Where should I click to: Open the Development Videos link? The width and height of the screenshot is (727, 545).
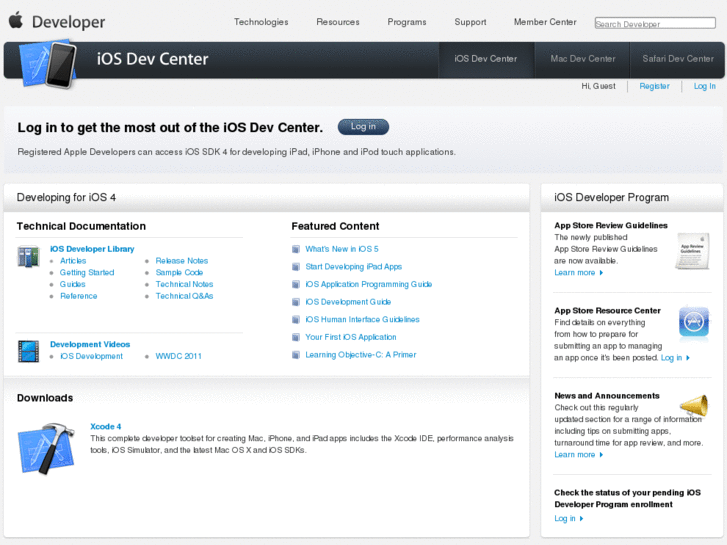point(90,344)
